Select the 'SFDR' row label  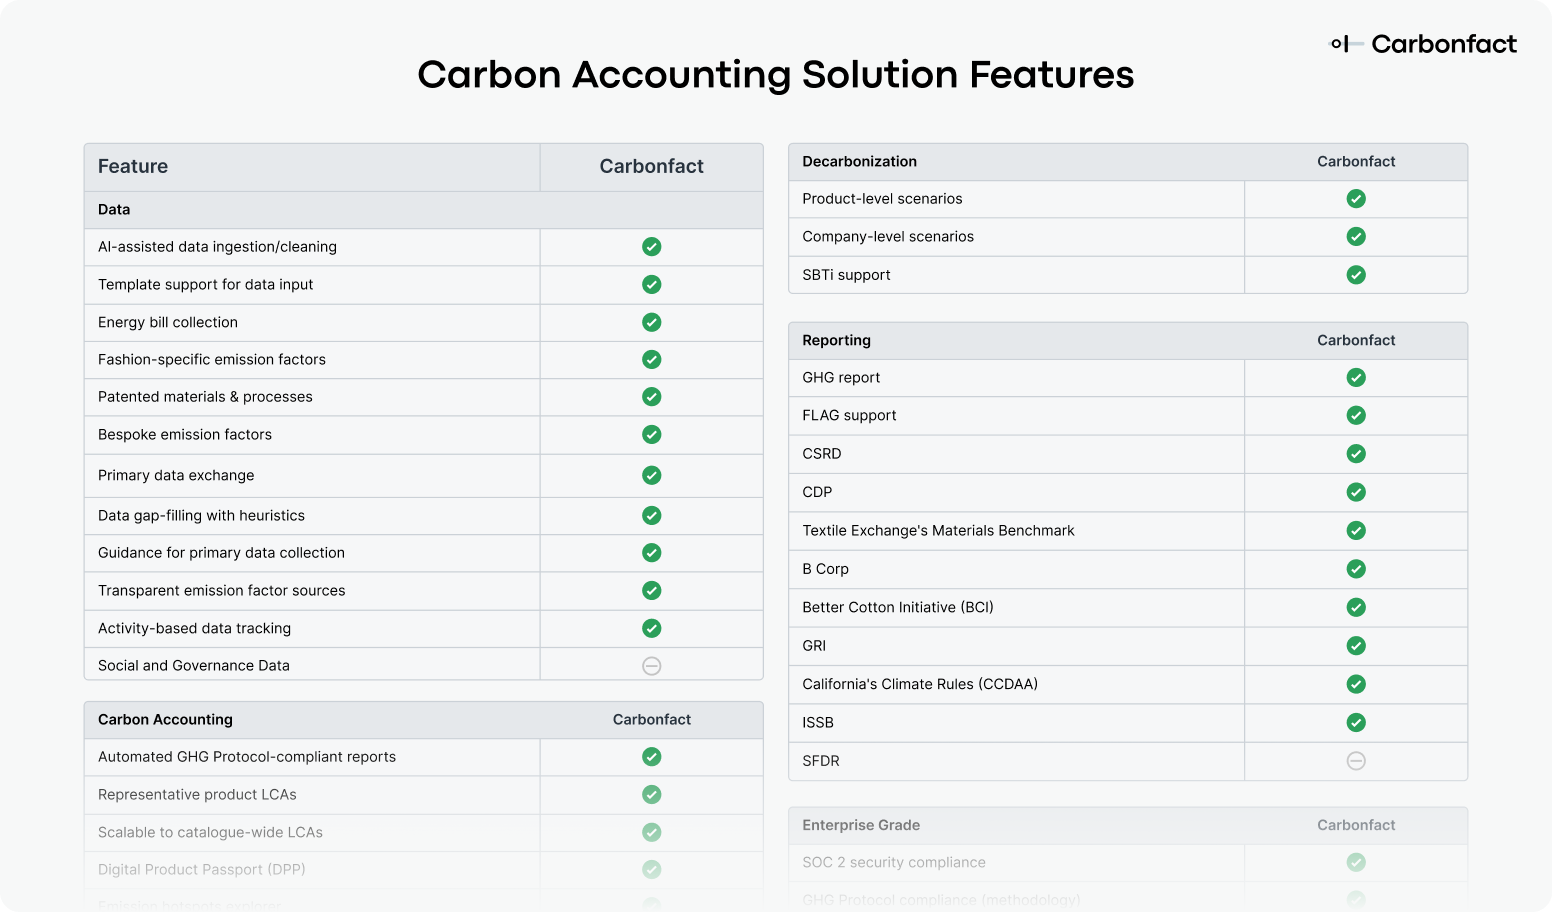tap(821, 761)
